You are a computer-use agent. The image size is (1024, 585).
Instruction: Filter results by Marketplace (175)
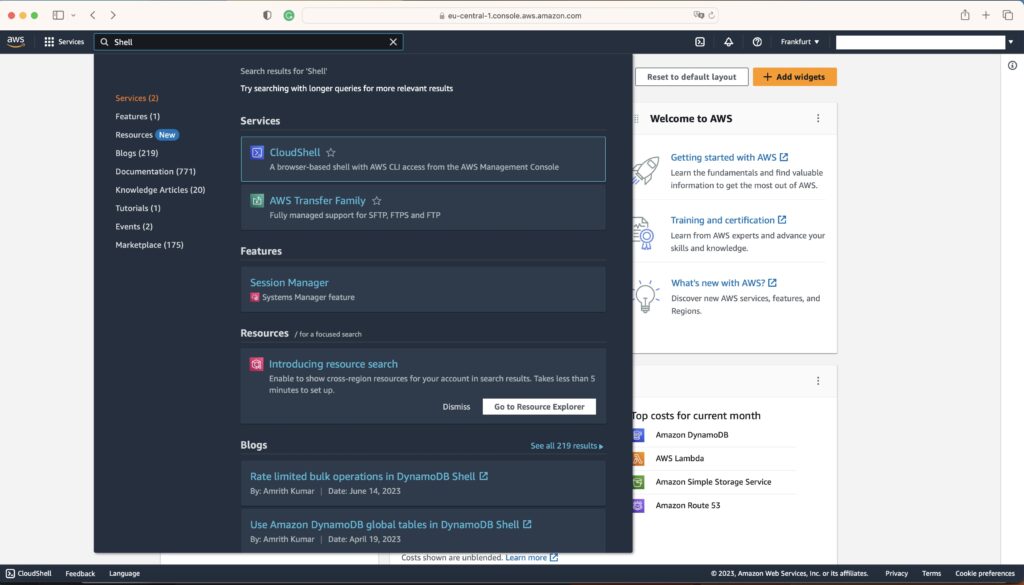(149, 244)
